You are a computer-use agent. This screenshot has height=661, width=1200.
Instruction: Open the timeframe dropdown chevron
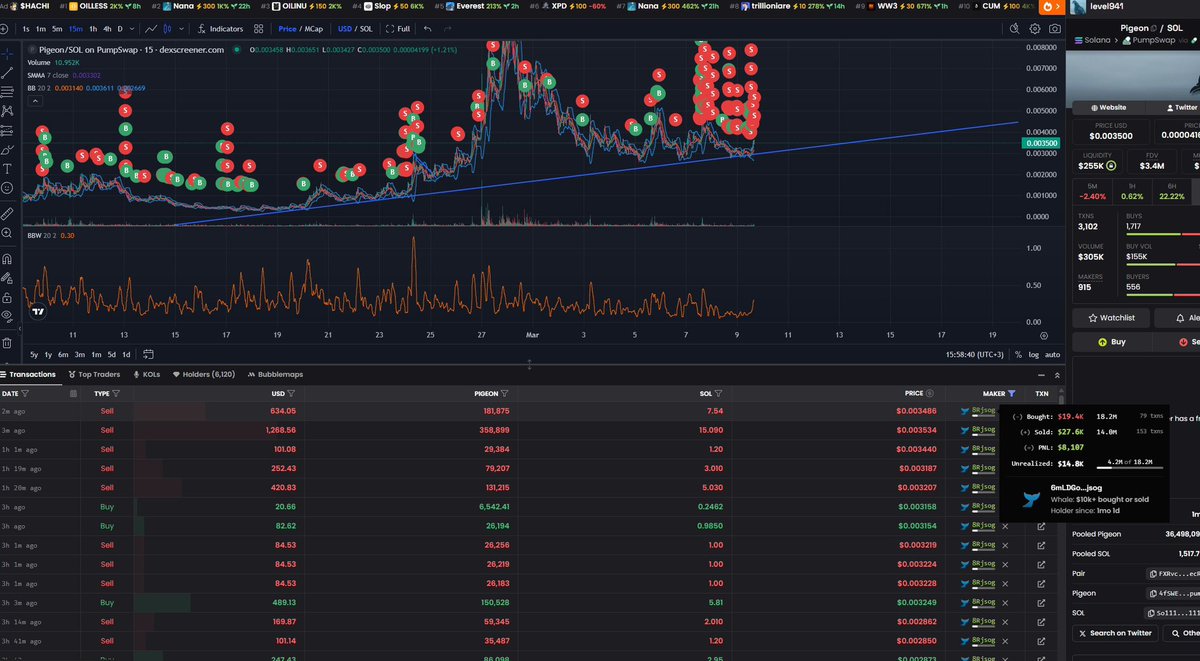tap(134, 29)
